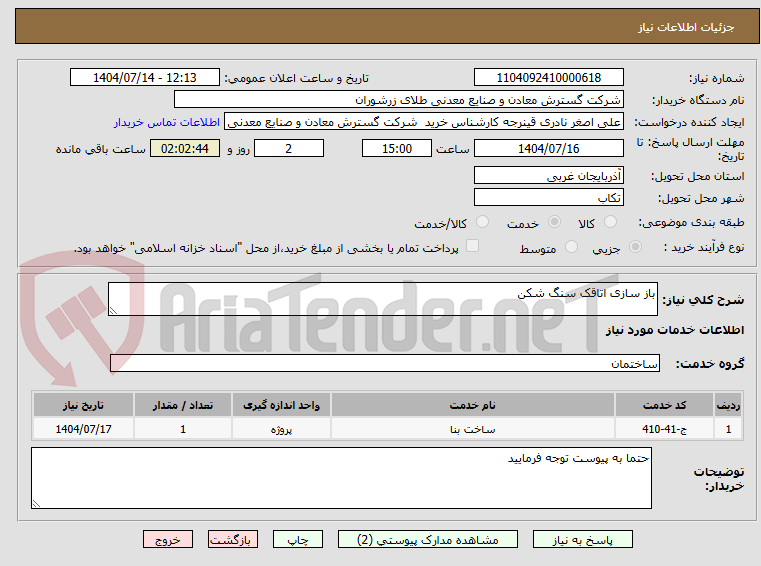Click the description box باز سازی اتاقک سنگ شکن
Screen dimensions: 761x566
382,299
